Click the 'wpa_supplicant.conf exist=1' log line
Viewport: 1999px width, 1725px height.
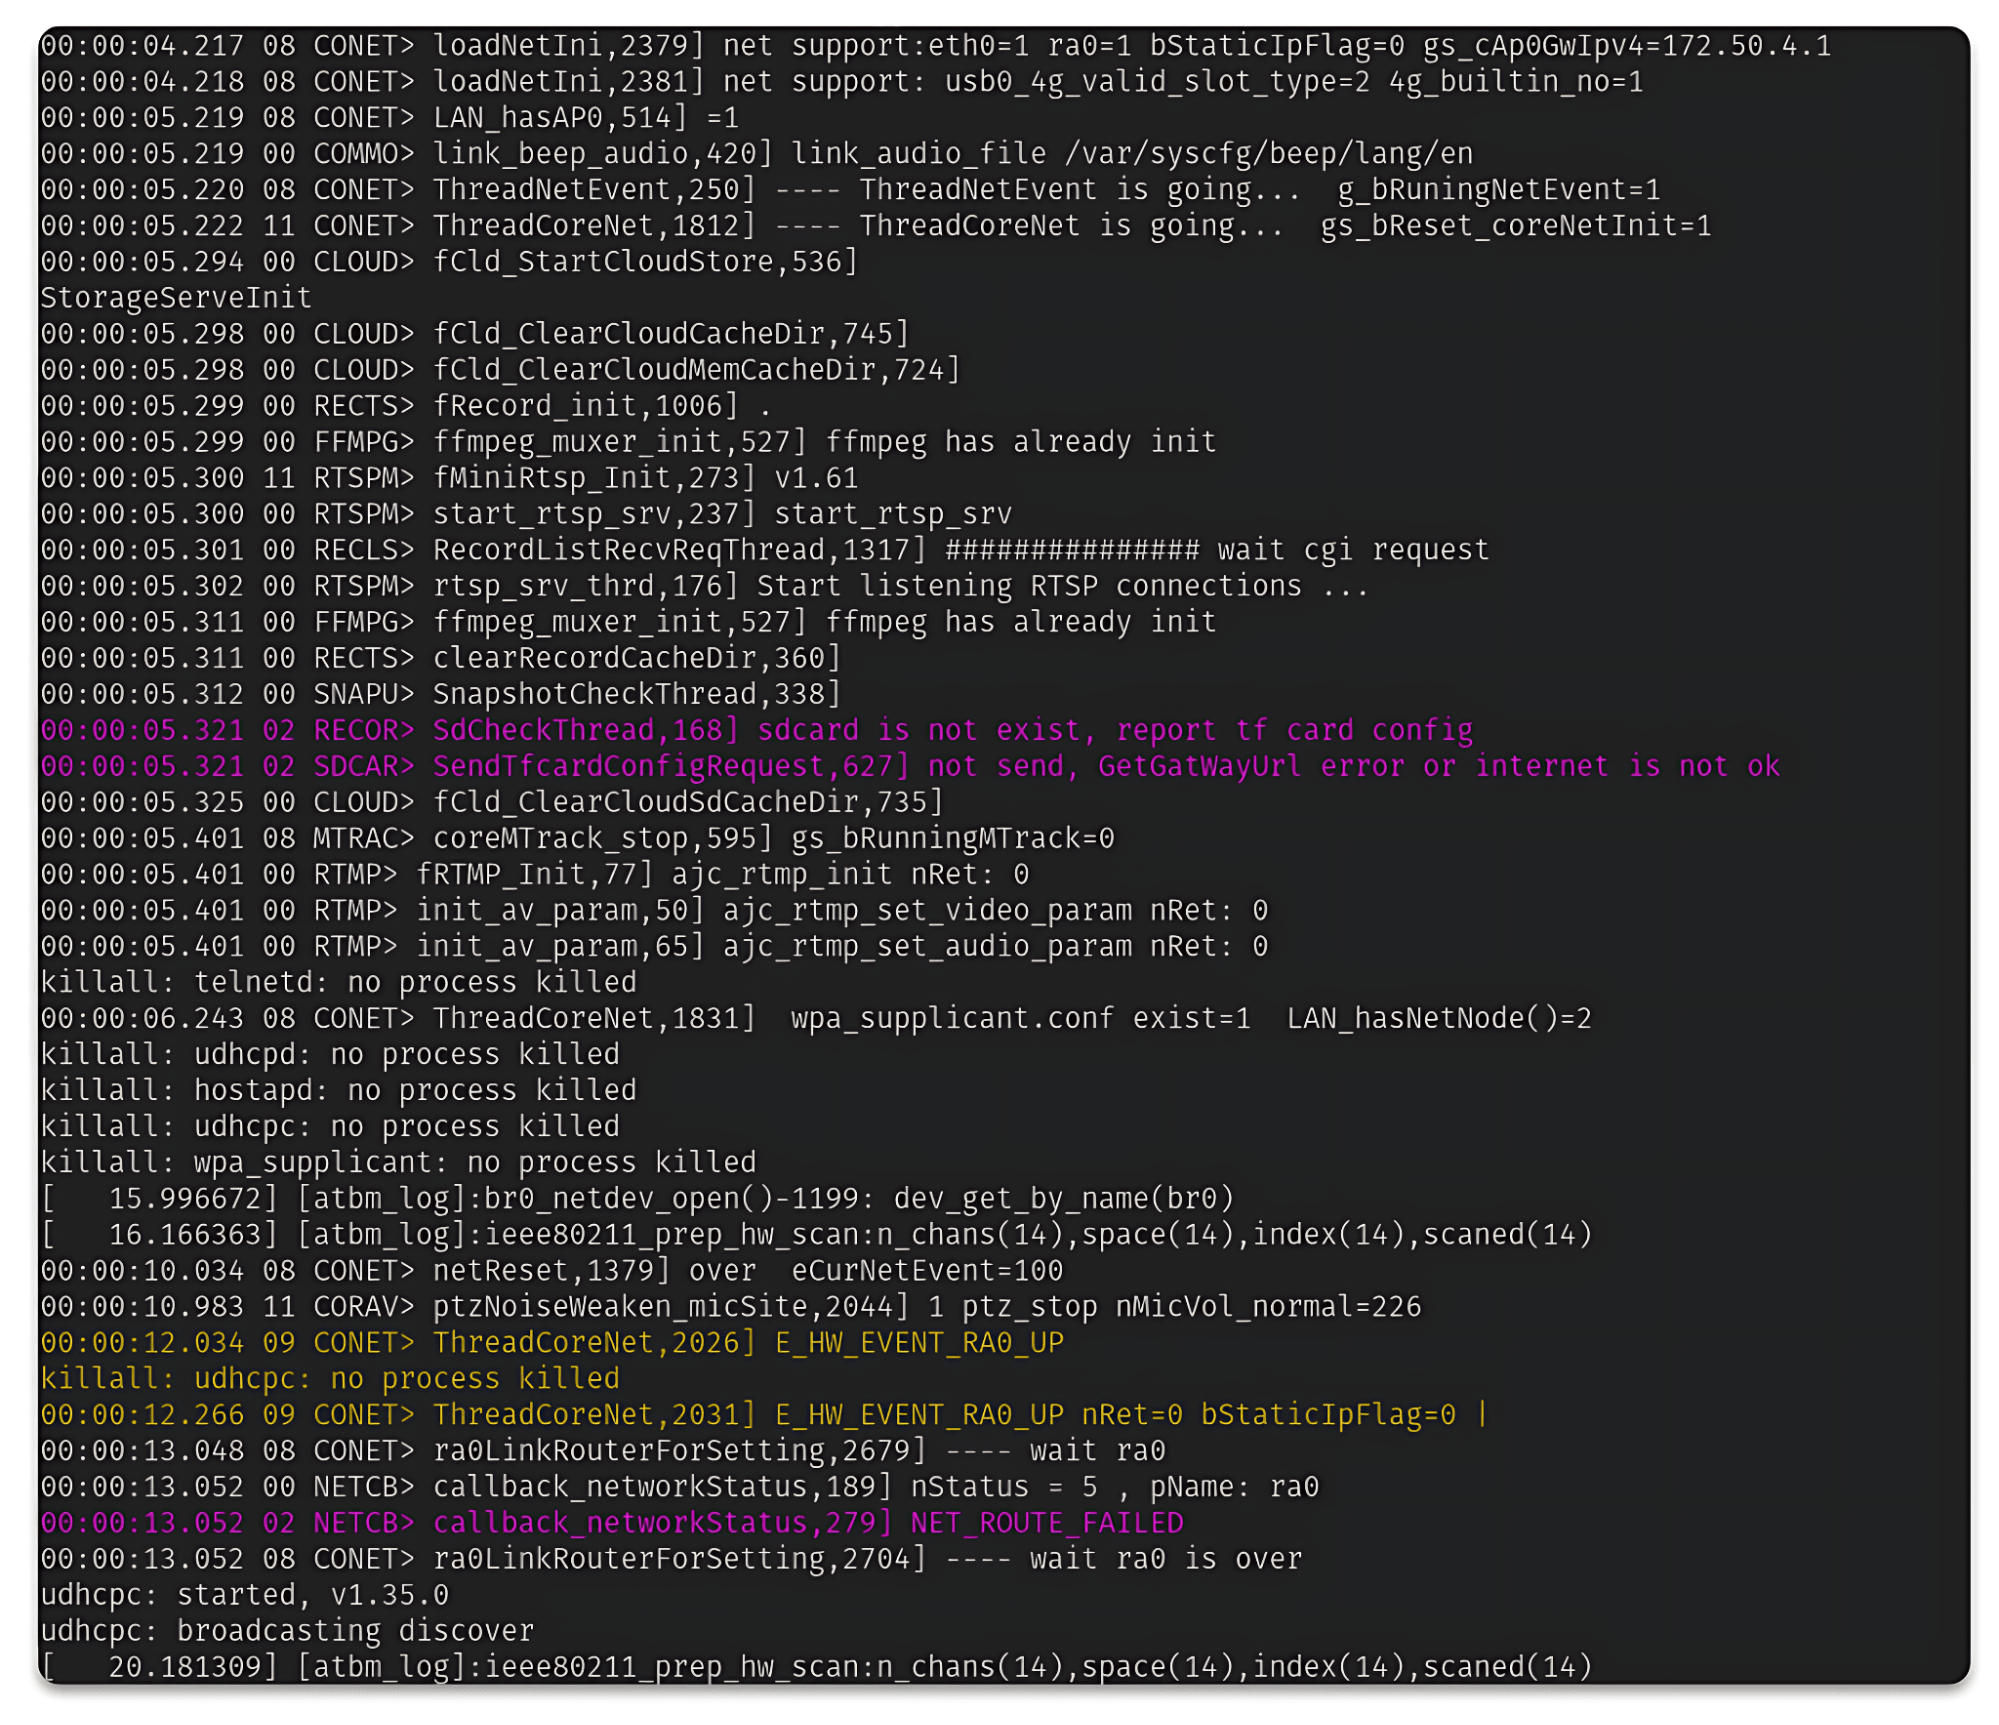(x=815, y=1018)
